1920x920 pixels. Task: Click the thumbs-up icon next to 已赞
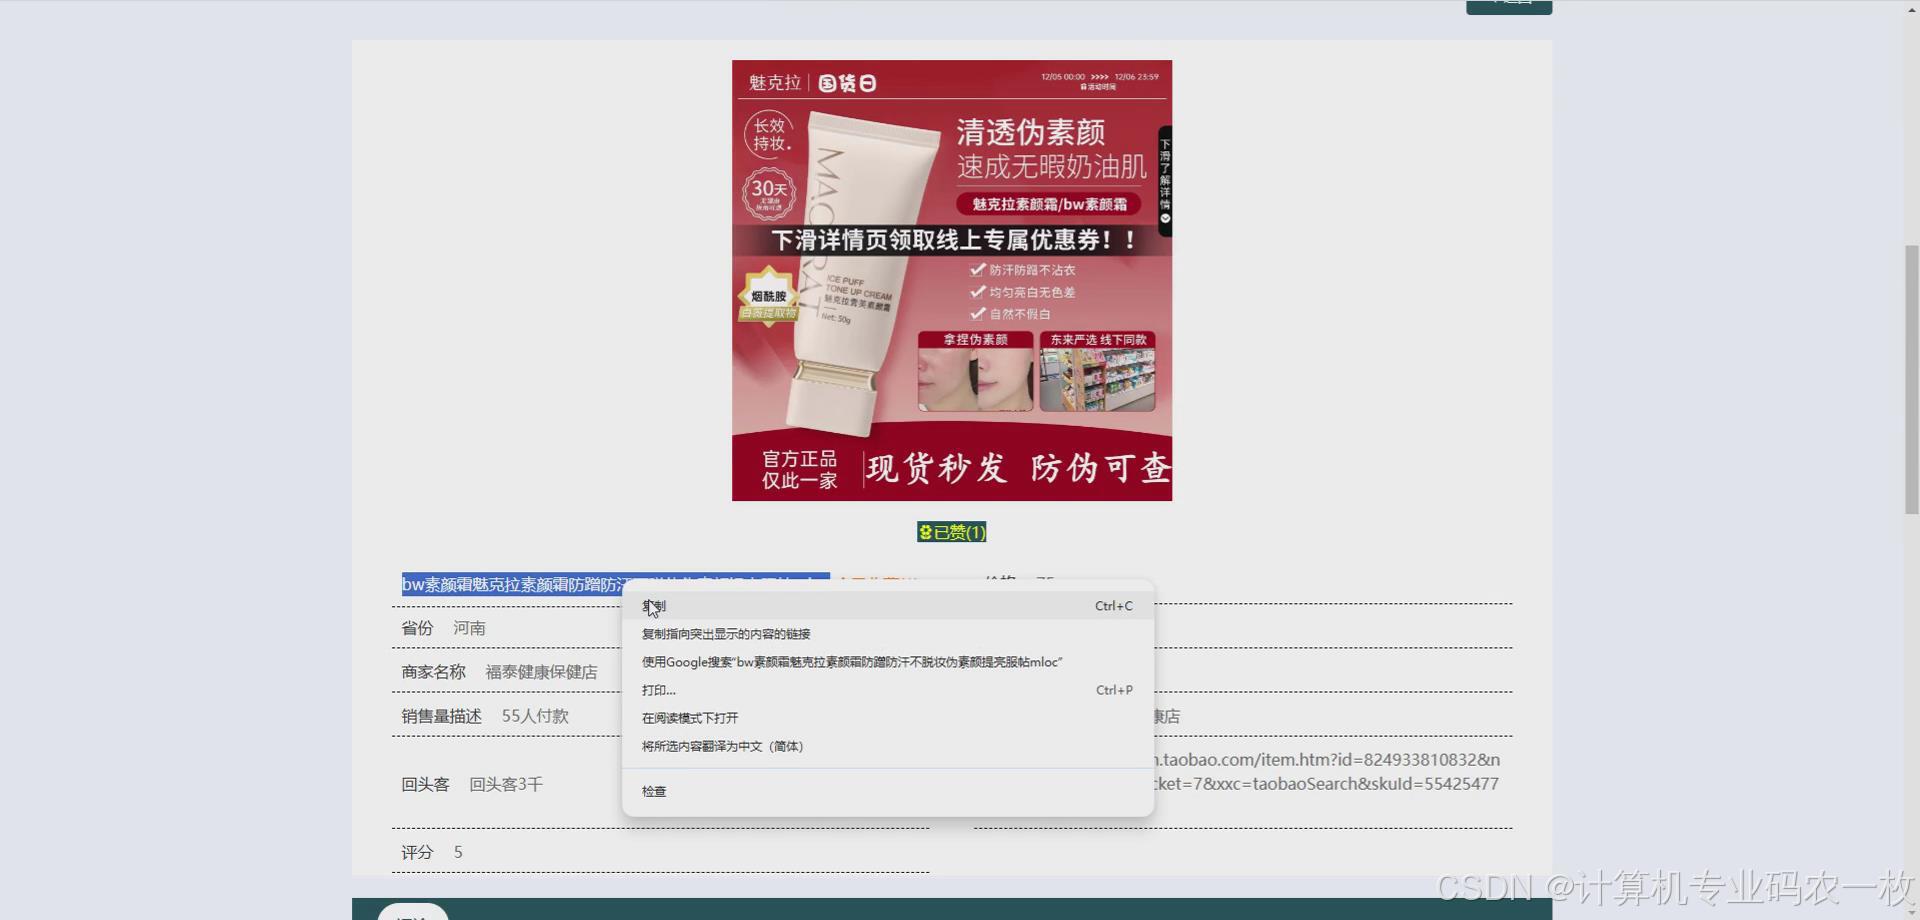tap(924, 532)
